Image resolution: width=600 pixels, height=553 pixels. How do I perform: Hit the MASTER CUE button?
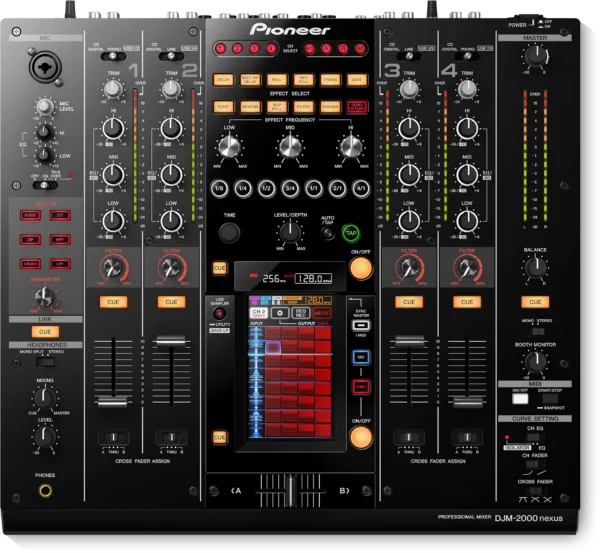(535, 302)
